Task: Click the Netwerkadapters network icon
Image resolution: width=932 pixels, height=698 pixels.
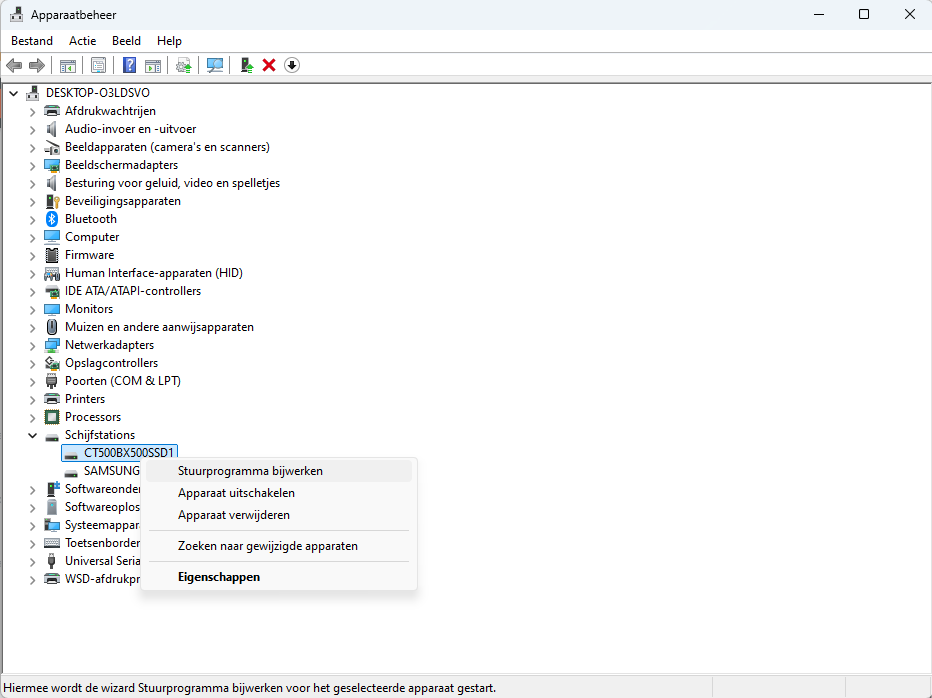Action: pyautogui.click(x=52, y=345)
